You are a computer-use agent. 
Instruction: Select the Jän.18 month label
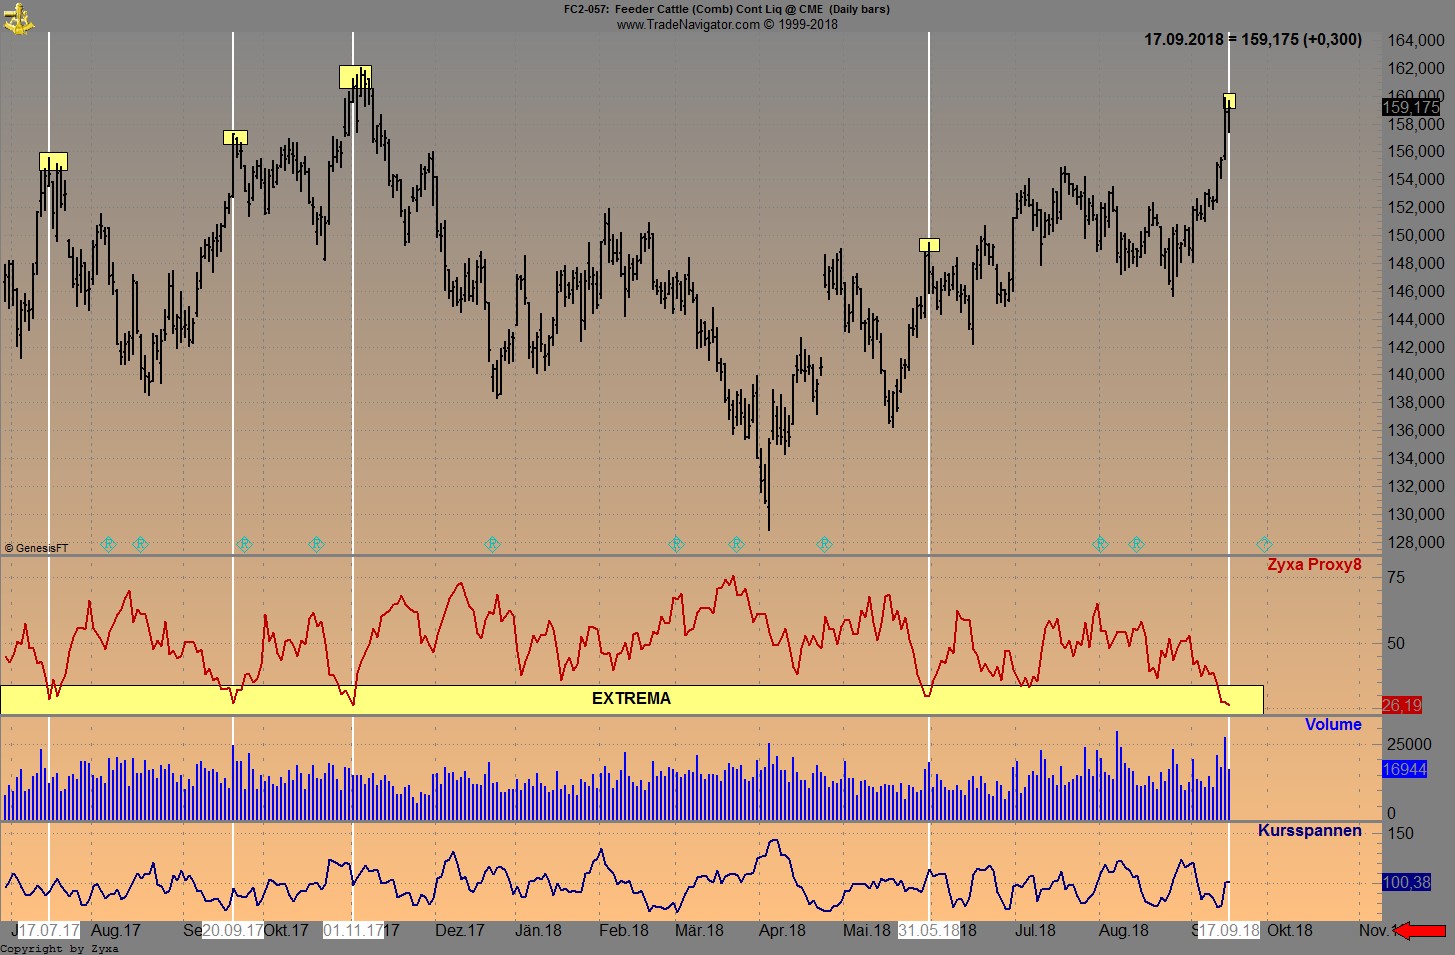[x=538, y=930]
